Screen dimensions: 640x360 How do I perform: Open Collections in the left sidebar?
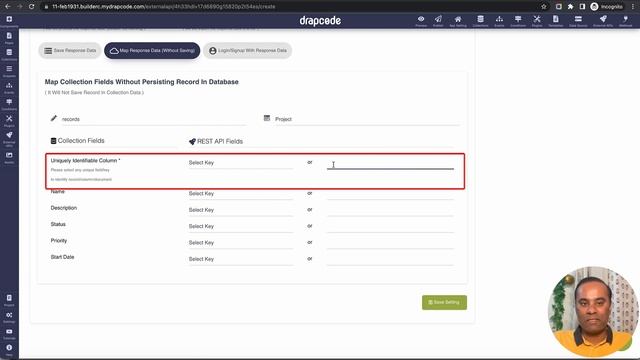click(9, 55)
